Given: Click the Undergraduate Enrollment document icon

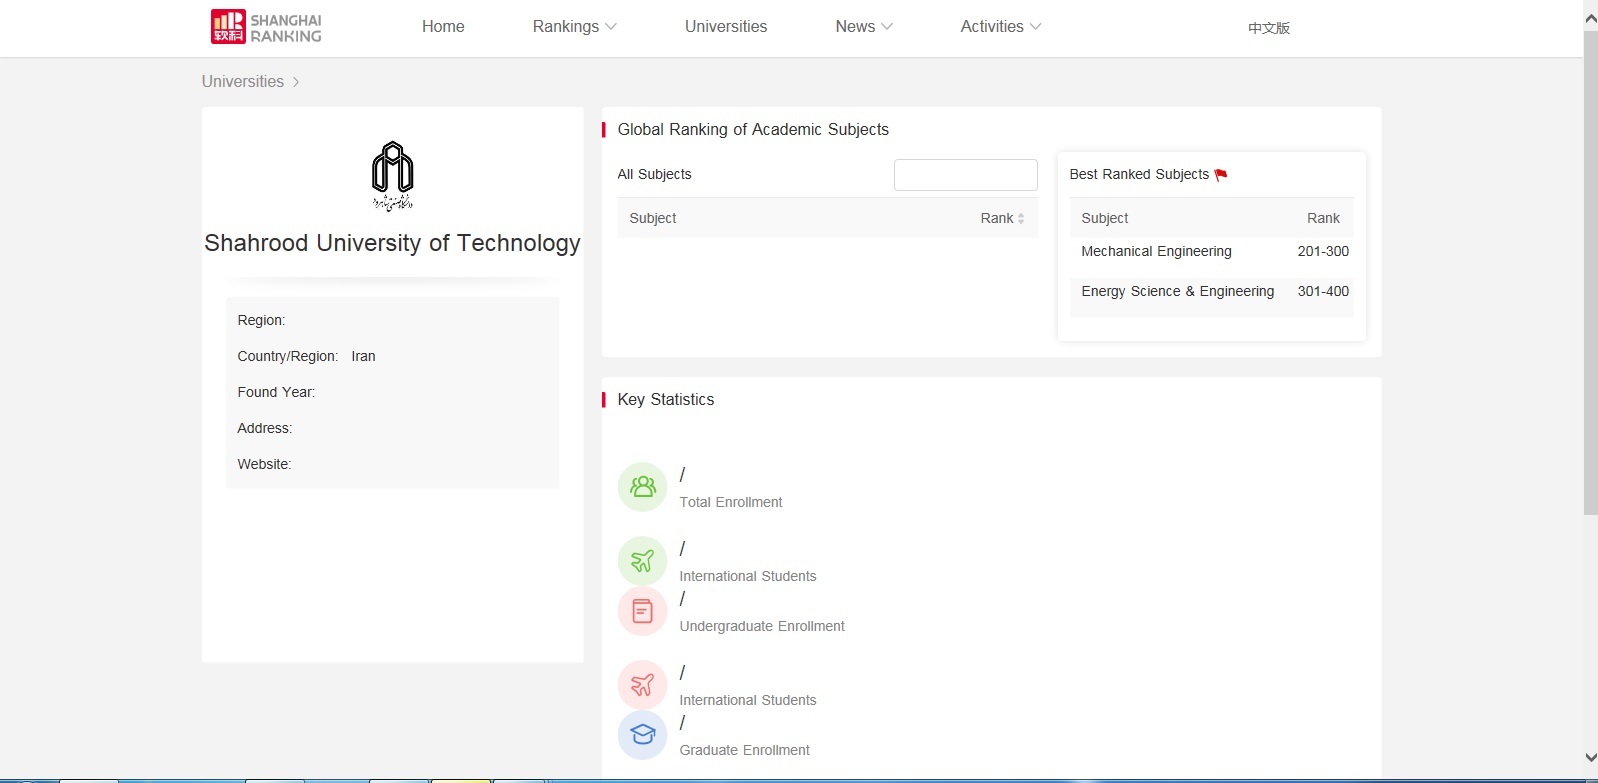Looking at the screenshot, I should pyautogui.click(x=642, y=611).
